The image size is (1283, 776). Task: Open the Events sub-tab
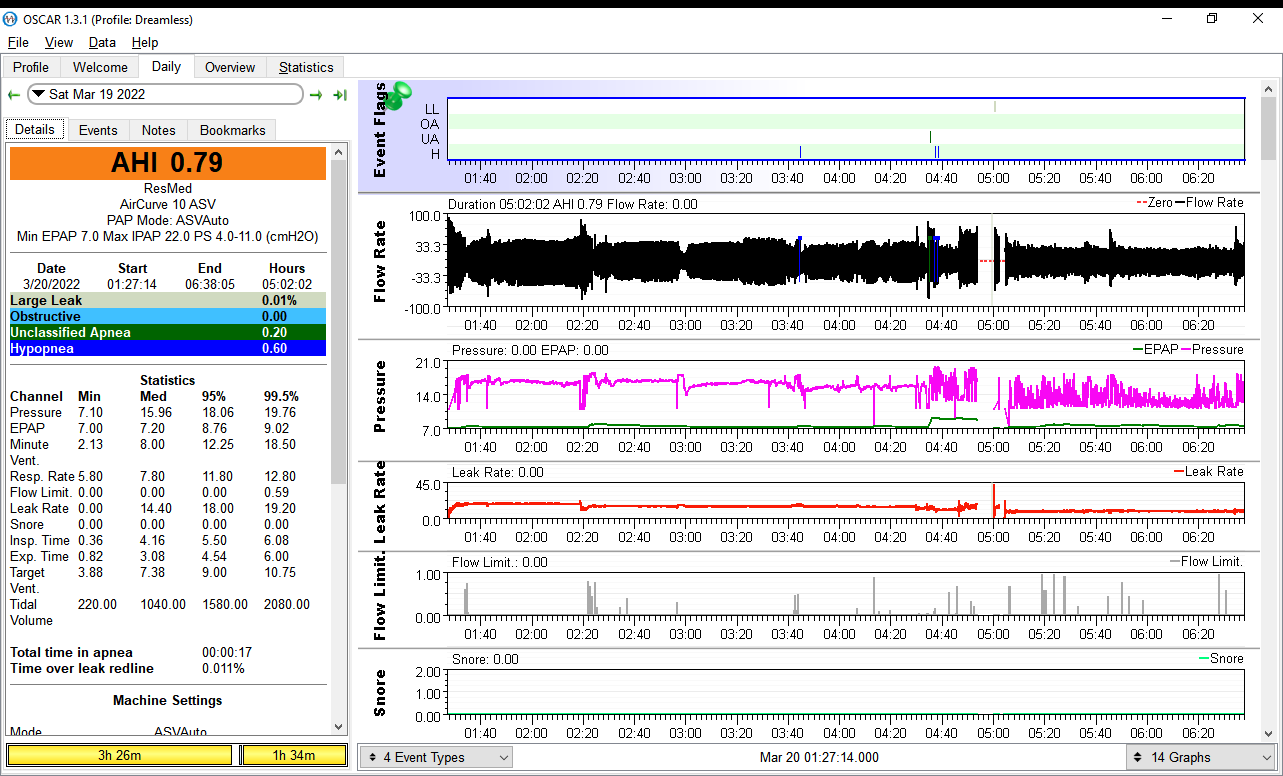98,130
